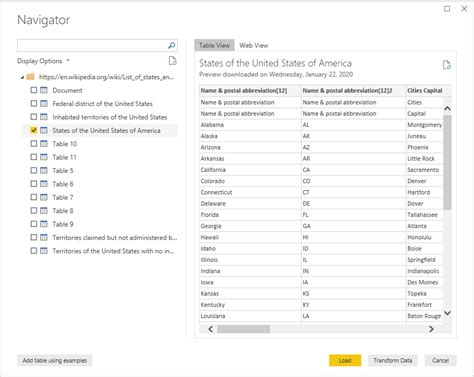Click the scroll left arrow in preview
The image size is (474, 377).
click(210, 329)
